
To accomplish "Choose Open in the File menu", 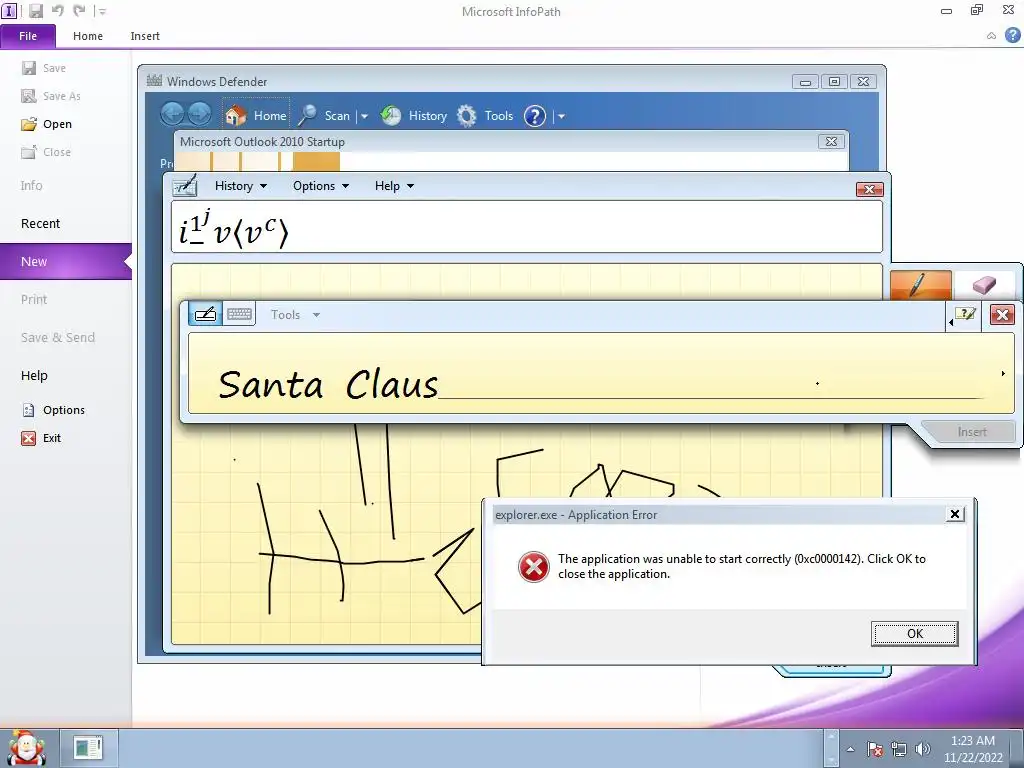I will (46, 124).
